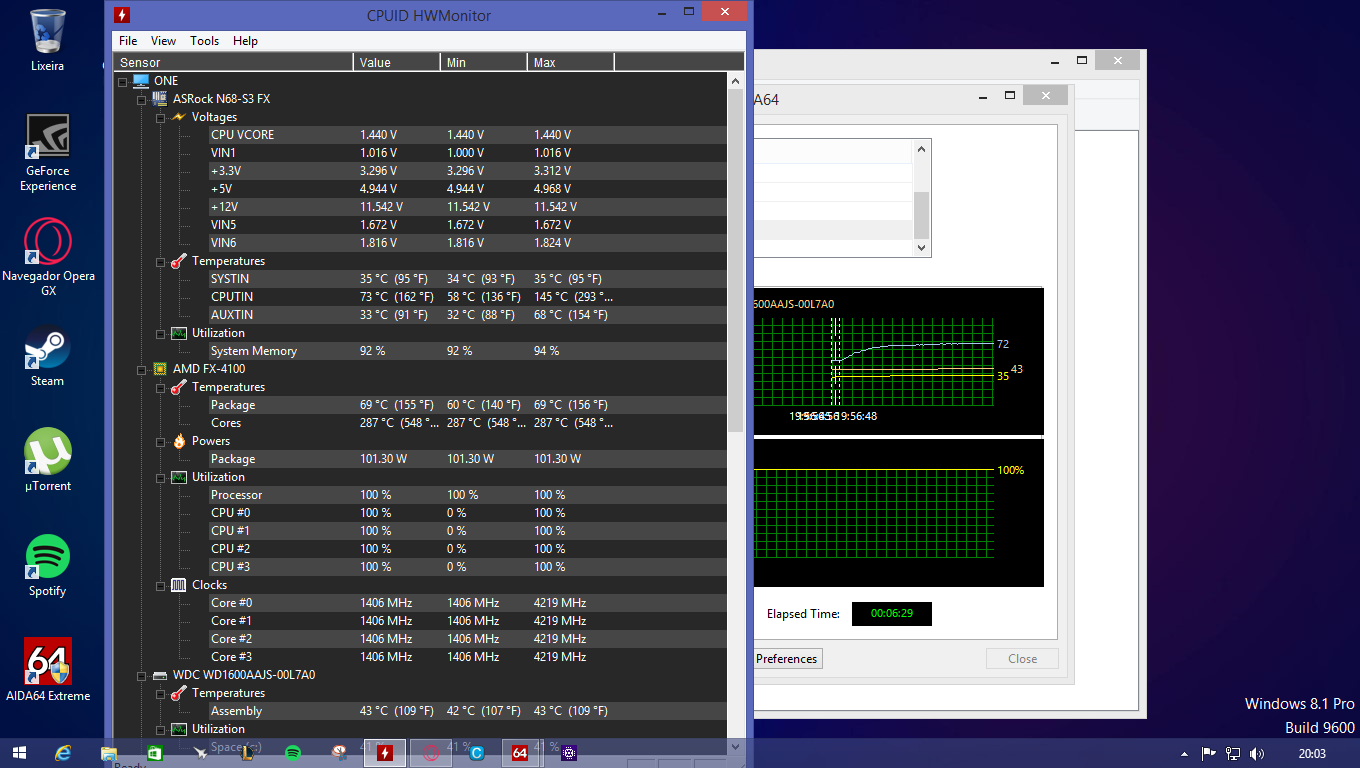Click the Value column header
The image size is (1360, 768).
[397, 62]
